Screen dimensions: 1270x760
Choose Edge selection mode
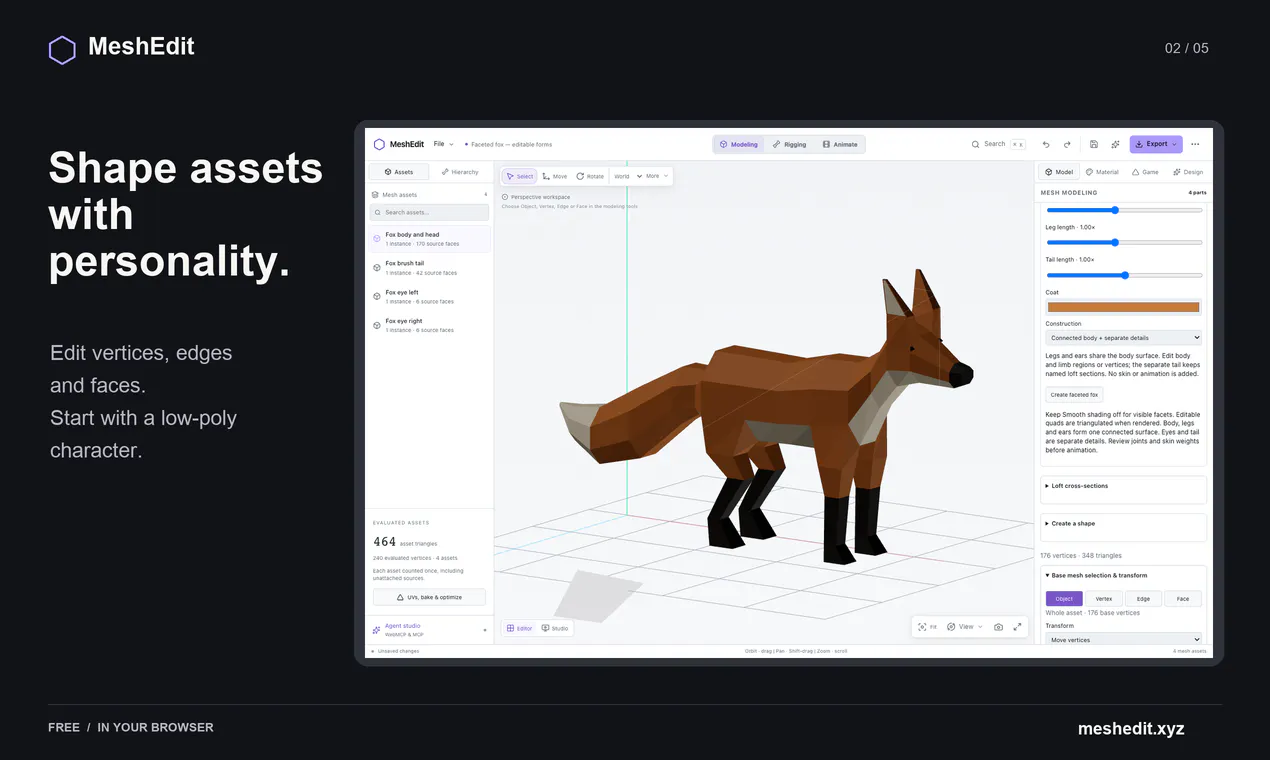pyautogui.click(x=1143, y=599)
